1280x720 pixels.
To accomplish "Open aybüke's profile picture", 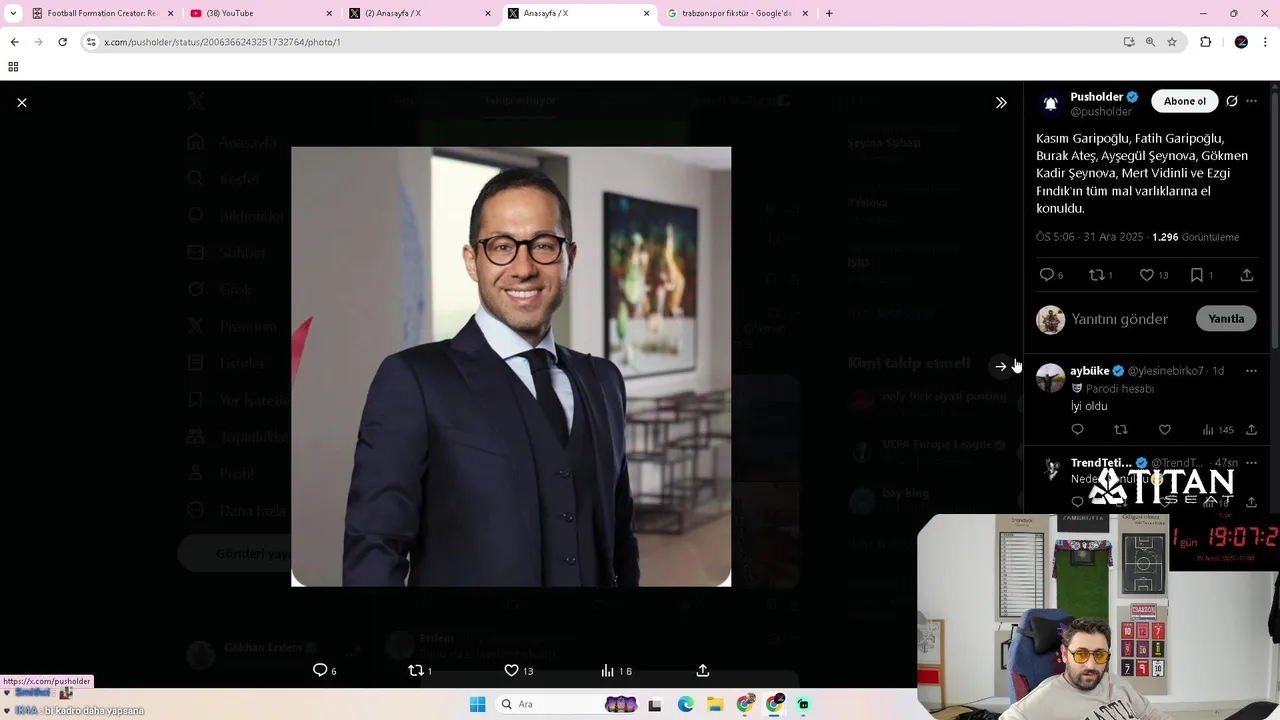I will (x=1050, y=378).
